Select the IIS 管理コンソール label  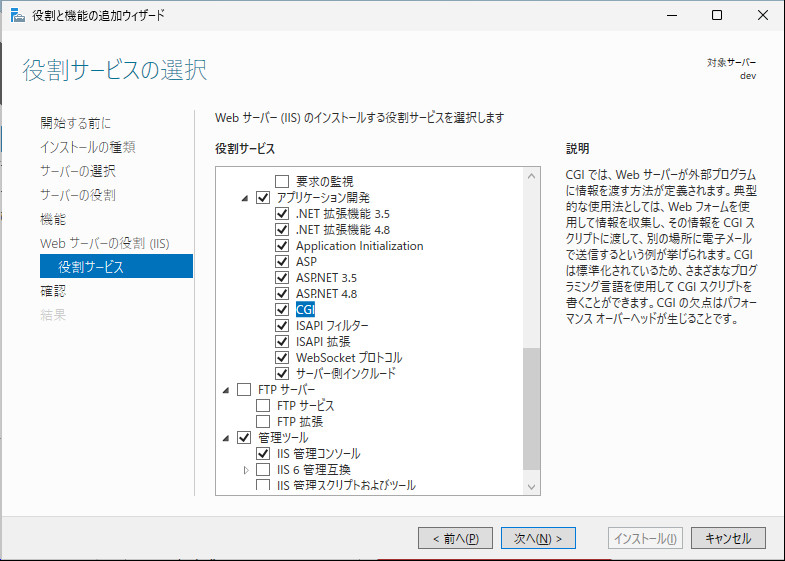318,454
